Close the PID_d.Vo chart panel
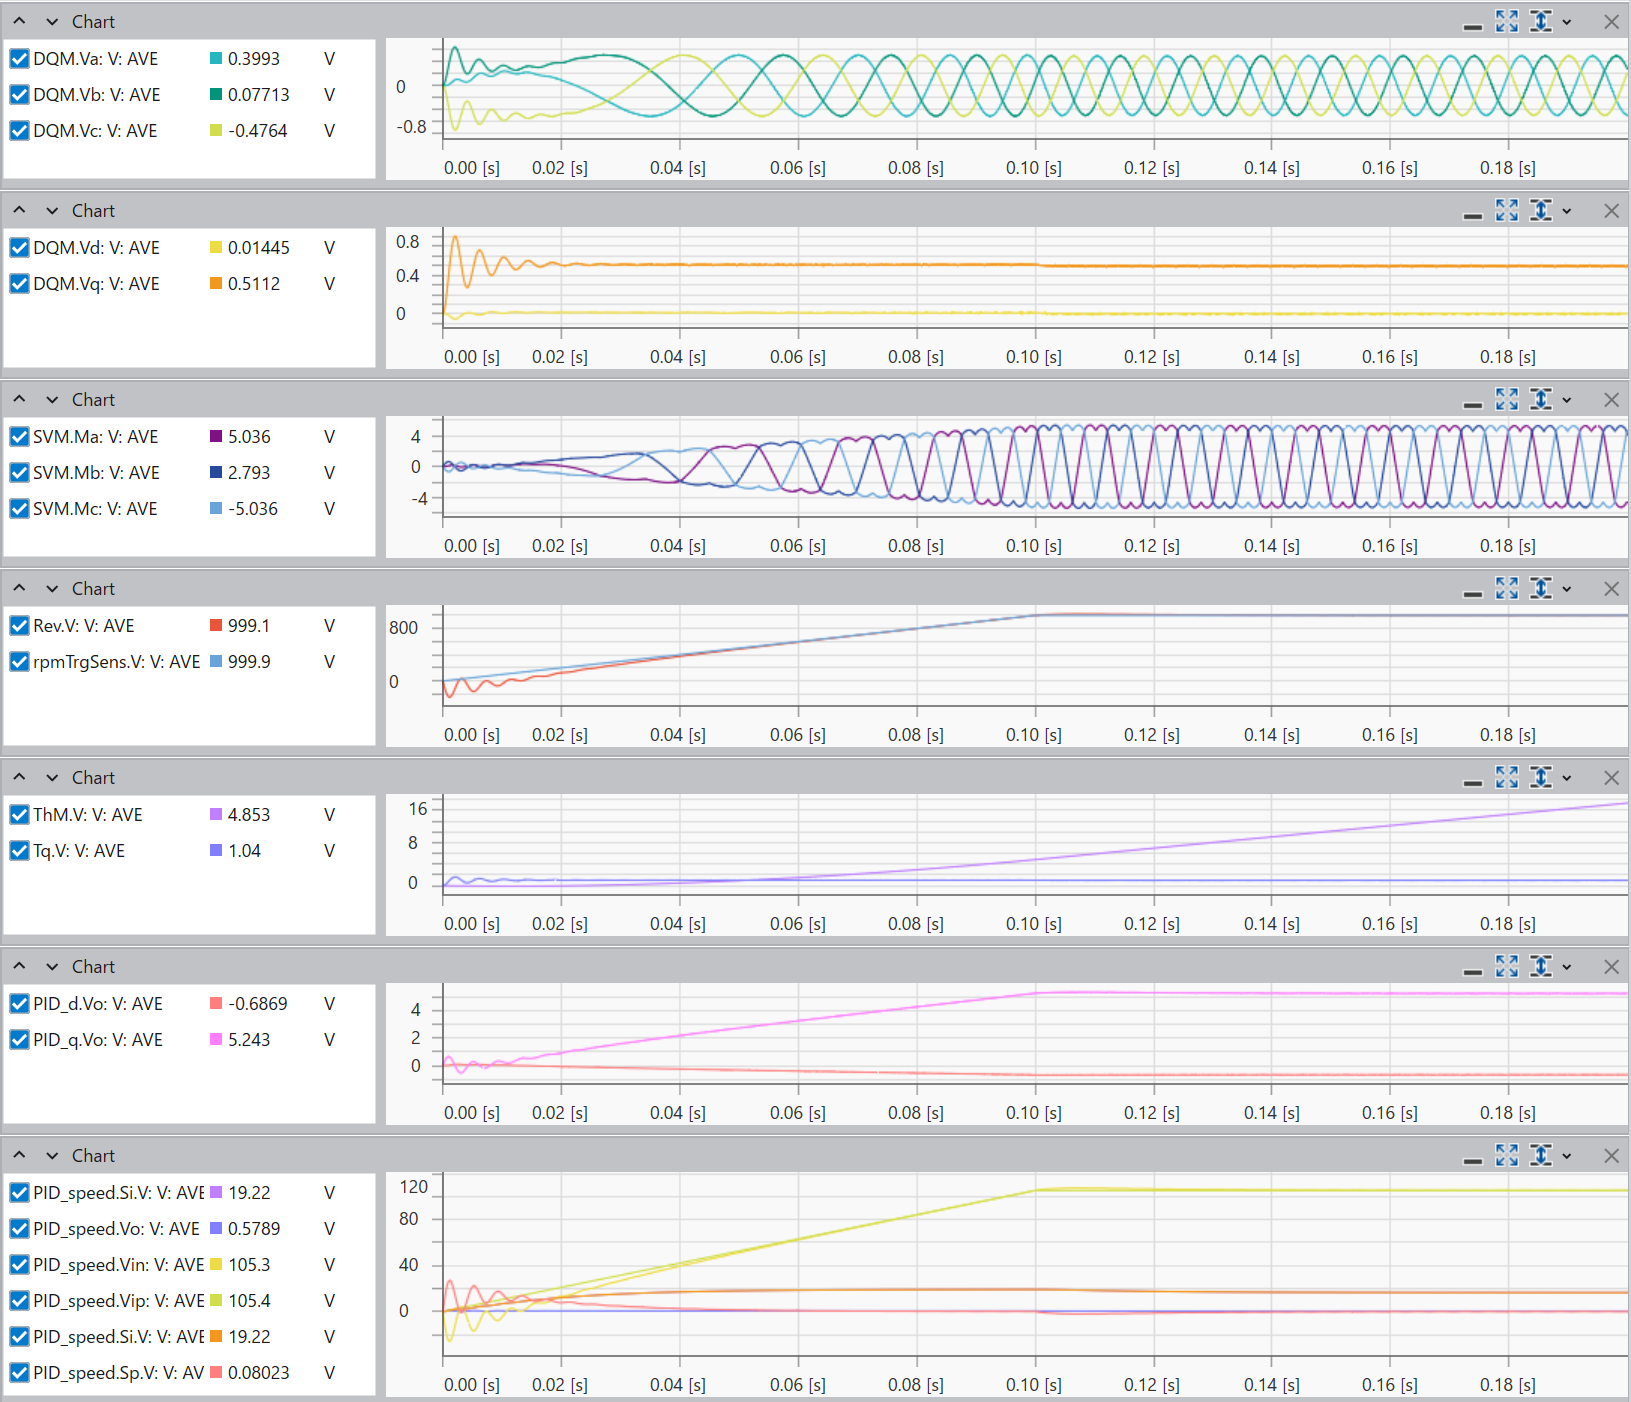 (x=1611, y=967)
